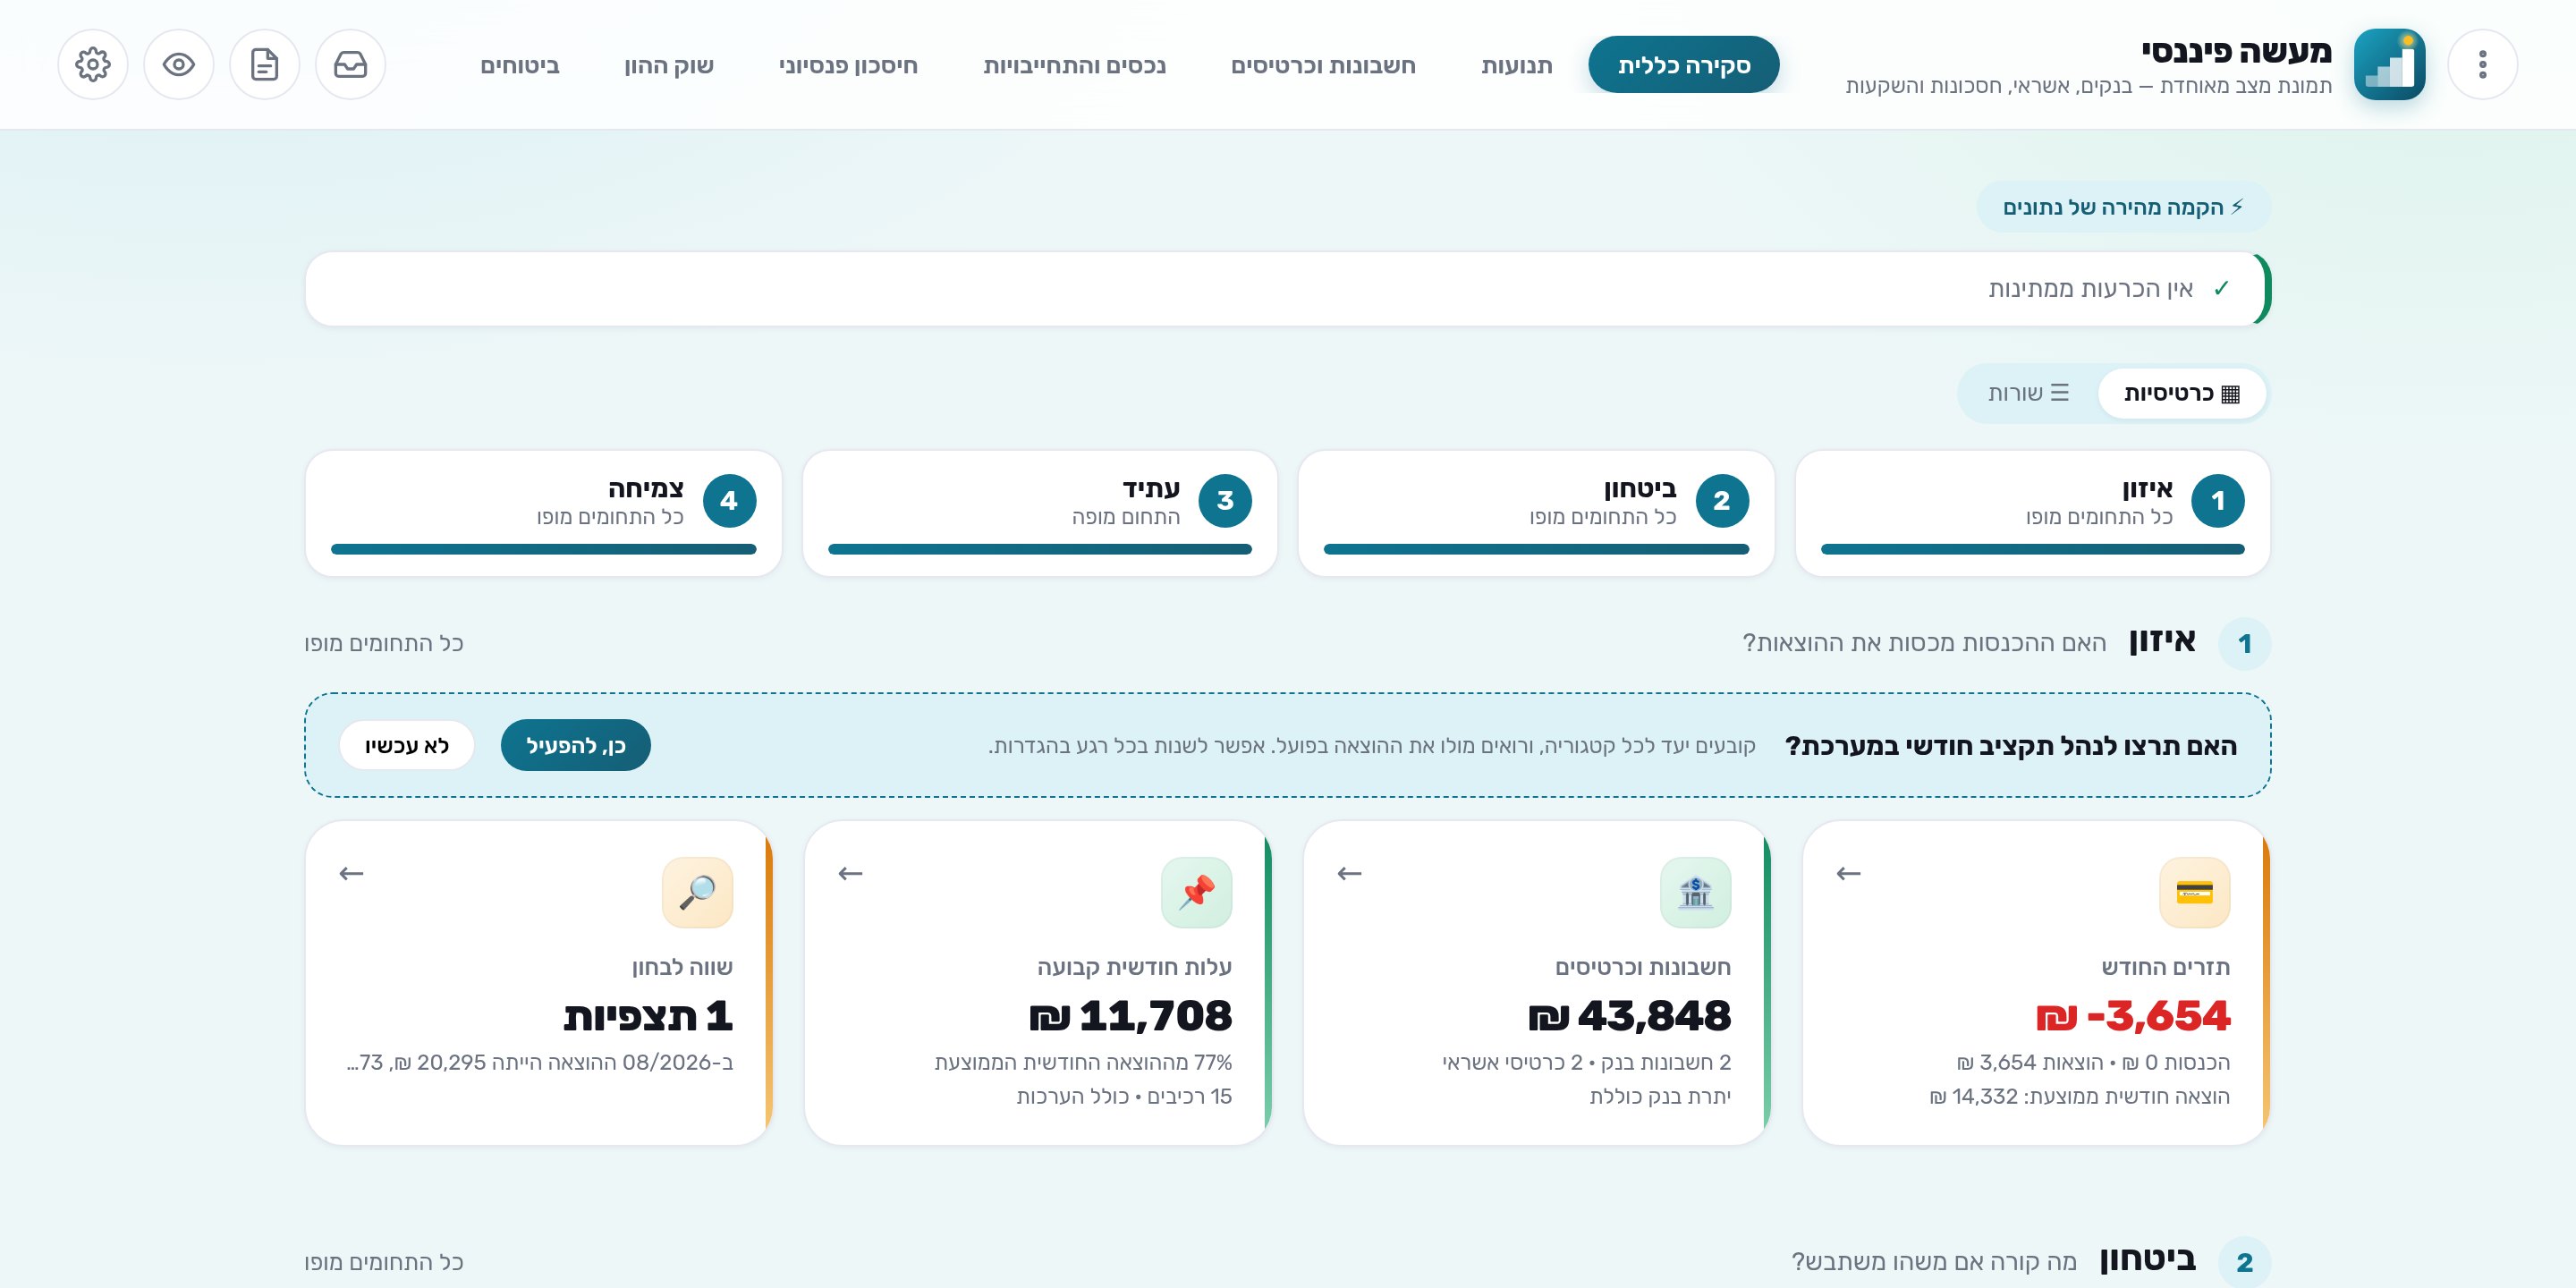Click the הקמה מהירה של נתונים button
Image resolution: width=2576 pixels, height=1288 pixels.
click(x=2123, y=207)
